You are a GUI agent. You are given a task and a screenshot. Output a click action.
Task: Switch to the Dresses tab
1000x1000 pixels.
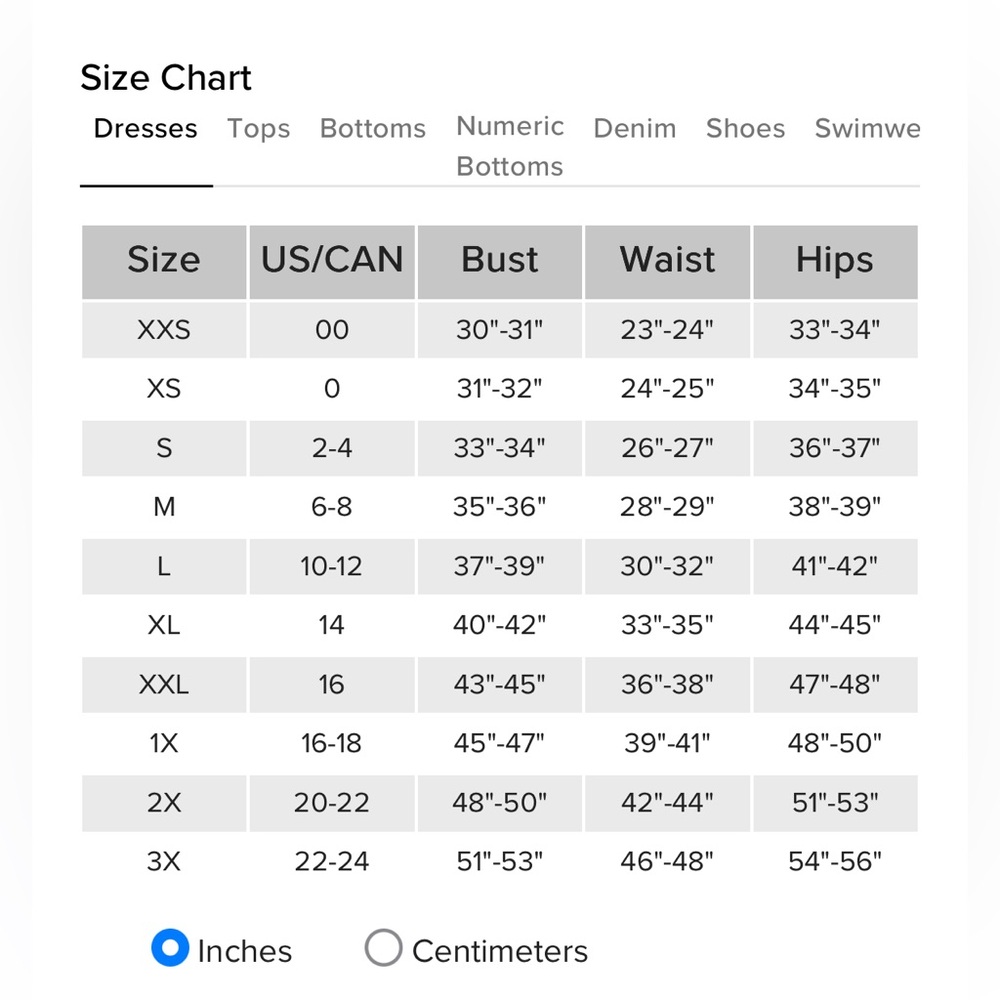click(146, 129)
